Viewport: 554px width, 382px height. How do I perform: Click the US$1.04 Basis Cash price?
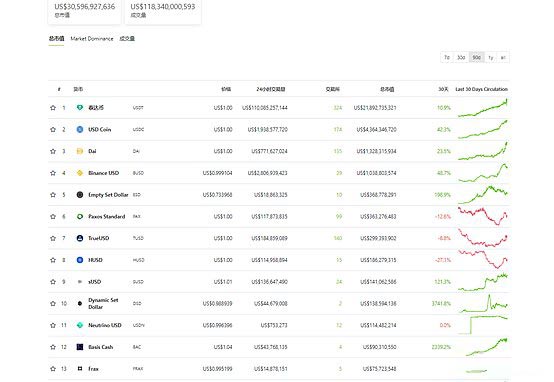[x=223, y=347]
